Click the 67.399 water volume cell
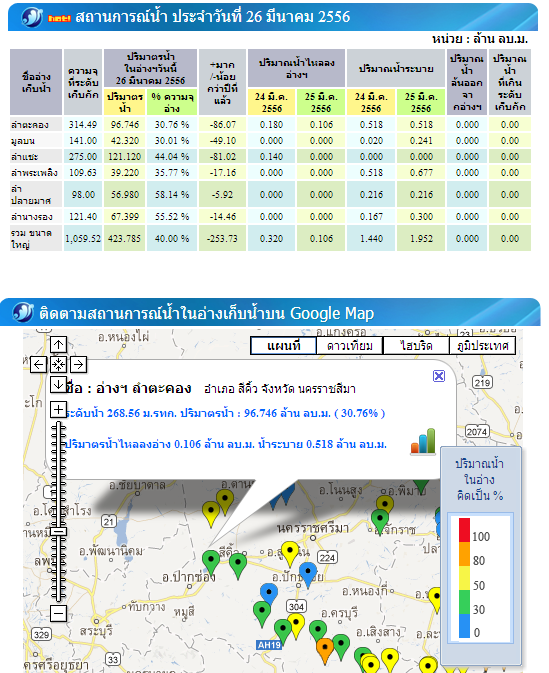 click(x=124, y=217)
